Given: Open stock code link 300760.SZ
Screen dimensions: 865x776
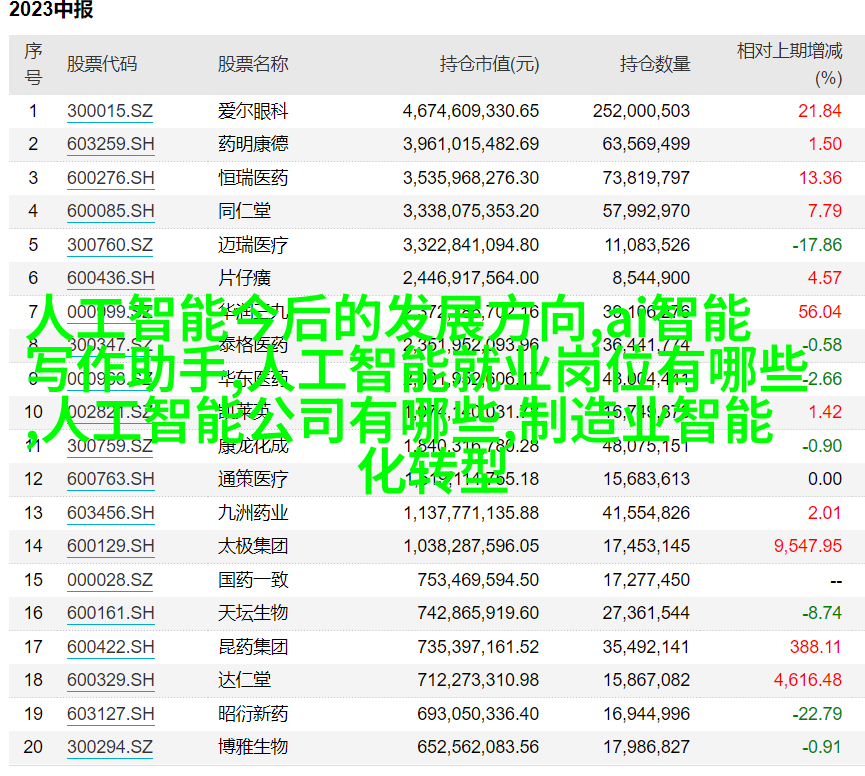Looking at the screenshot, I should tap(110, 245).
